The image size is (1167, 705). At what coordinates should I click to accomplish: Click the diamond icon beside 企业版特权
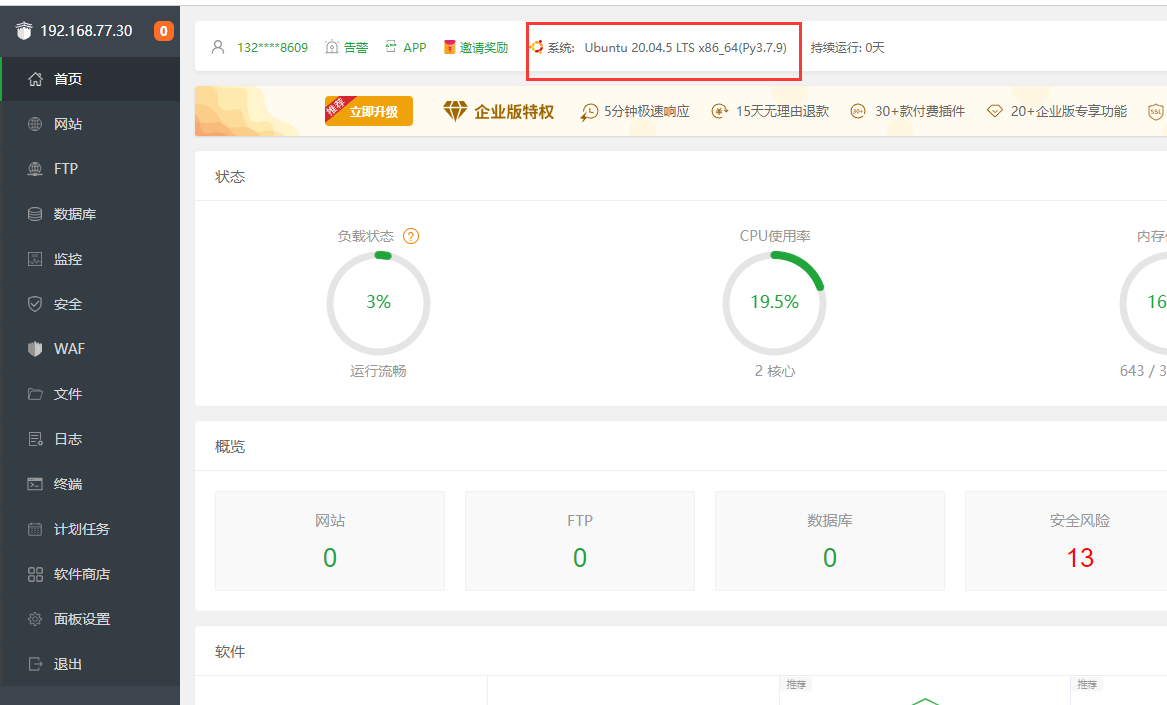[455, 111]
